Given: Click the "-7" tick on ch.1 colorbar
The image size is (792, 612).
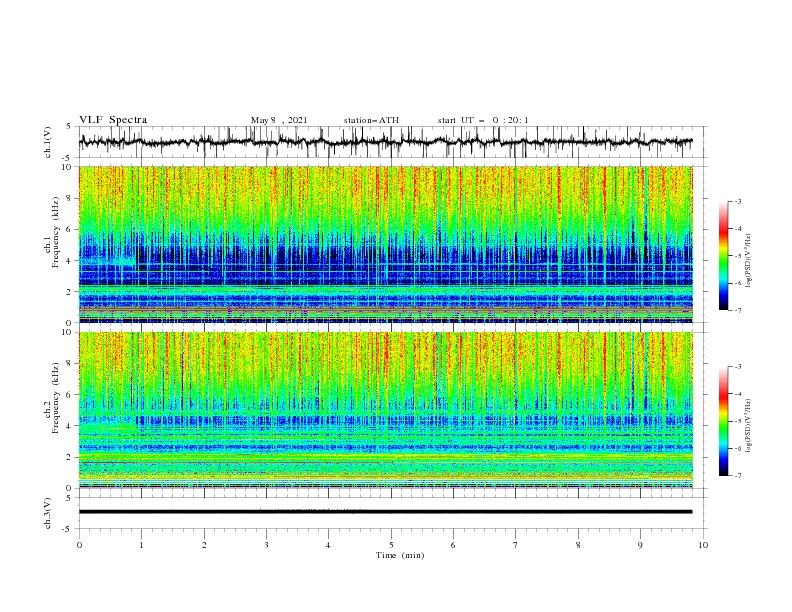Looking at the screenshot, I should (738, 310).
